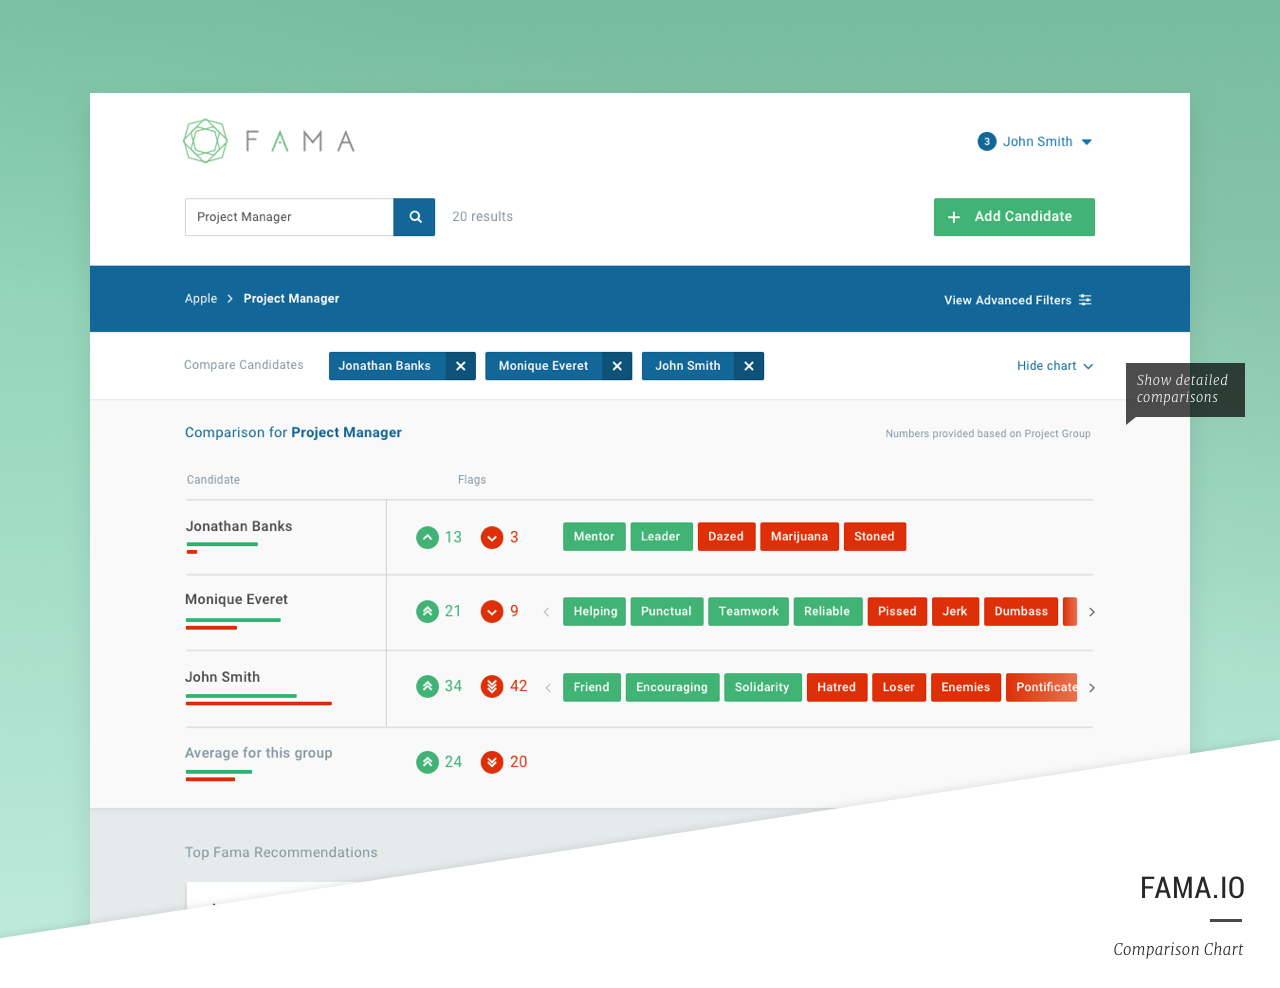This screenshot has height=988, width=1280.
Task: Remove Jonathan Banks from comparison
Action: [460, 366]
